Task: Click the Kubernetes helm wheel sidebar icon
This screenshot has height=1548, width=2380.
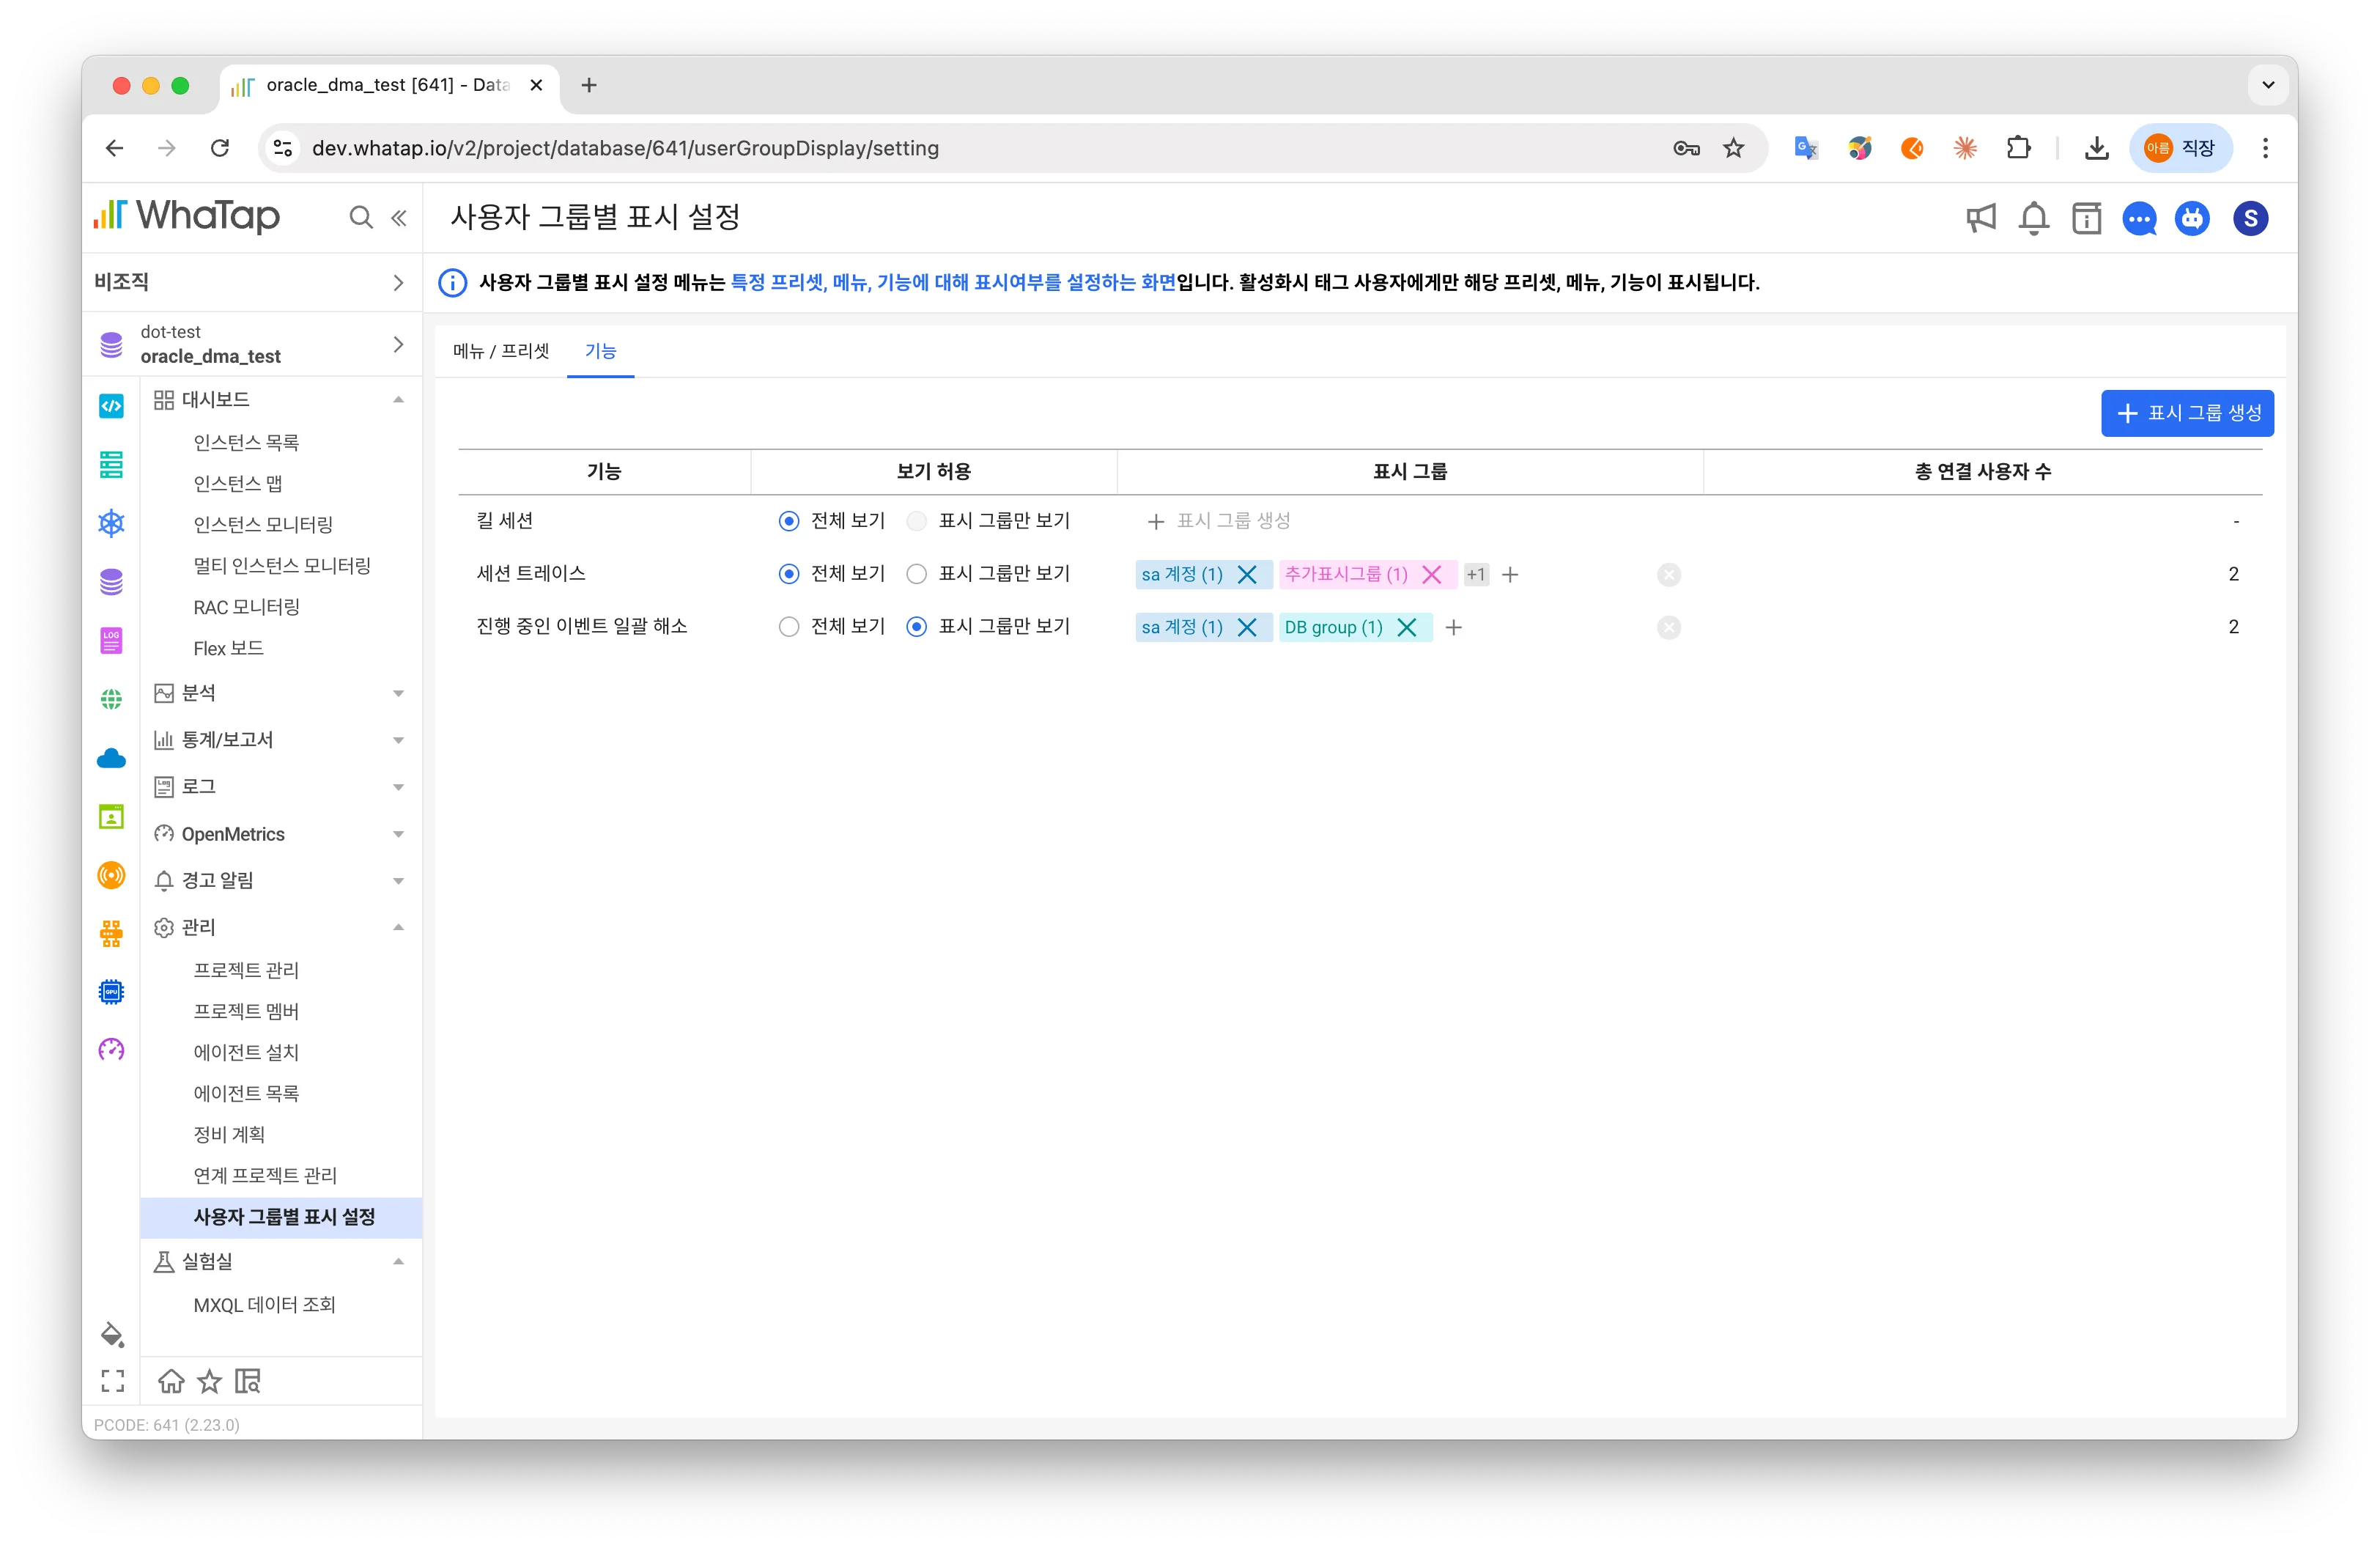Action: point(111,523)
